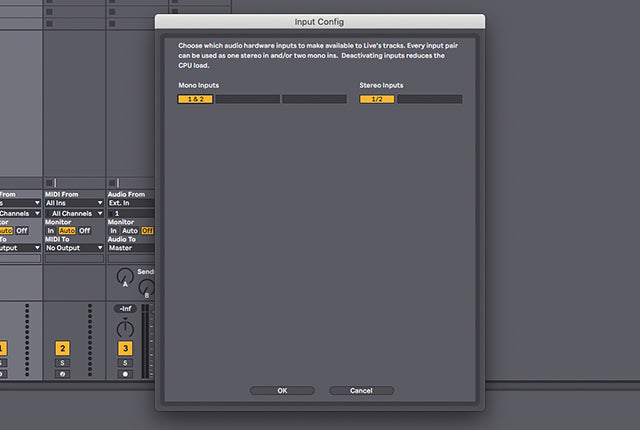Screen dimensions: 640x430
Task: Open Audio From Ext. In dropdown
Action: (131, 203)
